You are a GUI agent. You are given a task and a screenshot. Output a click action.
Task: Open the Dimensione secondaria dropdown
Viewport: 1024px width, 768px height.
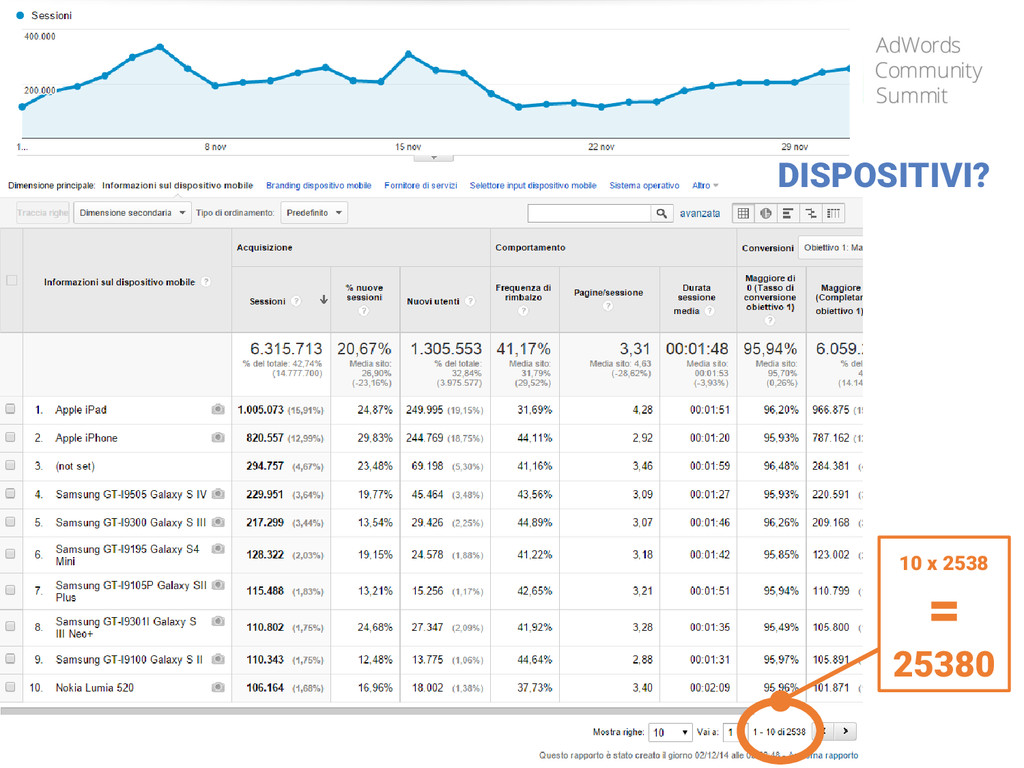pos(132,213)
